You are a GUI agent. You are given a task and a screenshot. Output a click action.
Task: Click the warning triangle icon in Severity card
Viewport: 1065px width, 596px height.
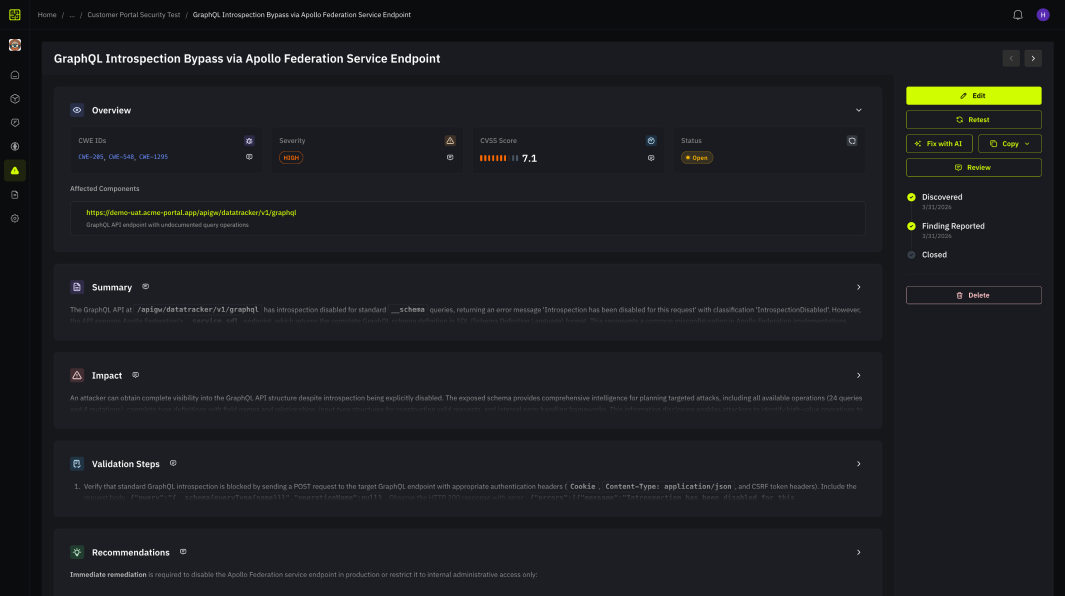point(450,141)
